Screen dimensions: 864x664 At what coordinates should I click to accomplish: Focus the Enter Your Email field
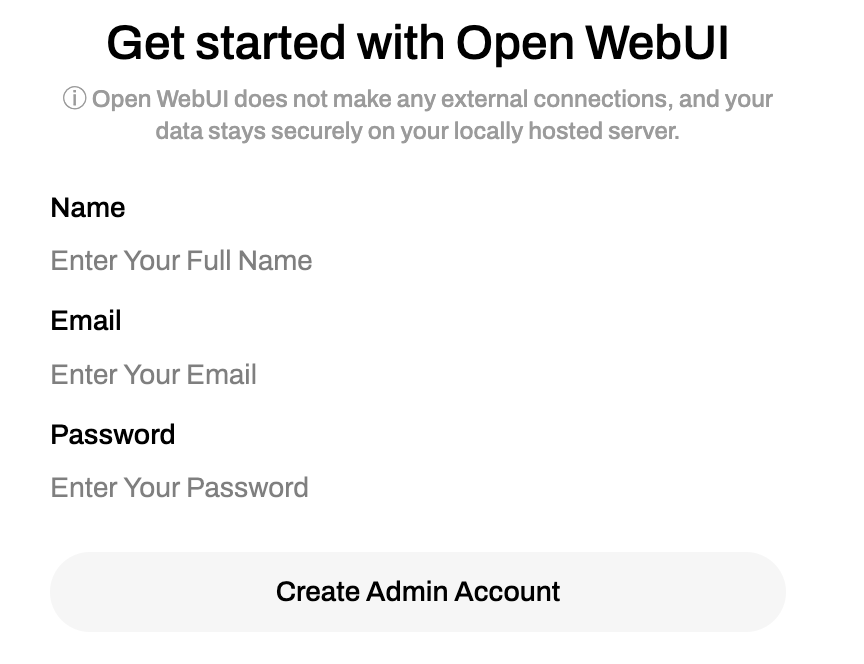click(418, 375)
